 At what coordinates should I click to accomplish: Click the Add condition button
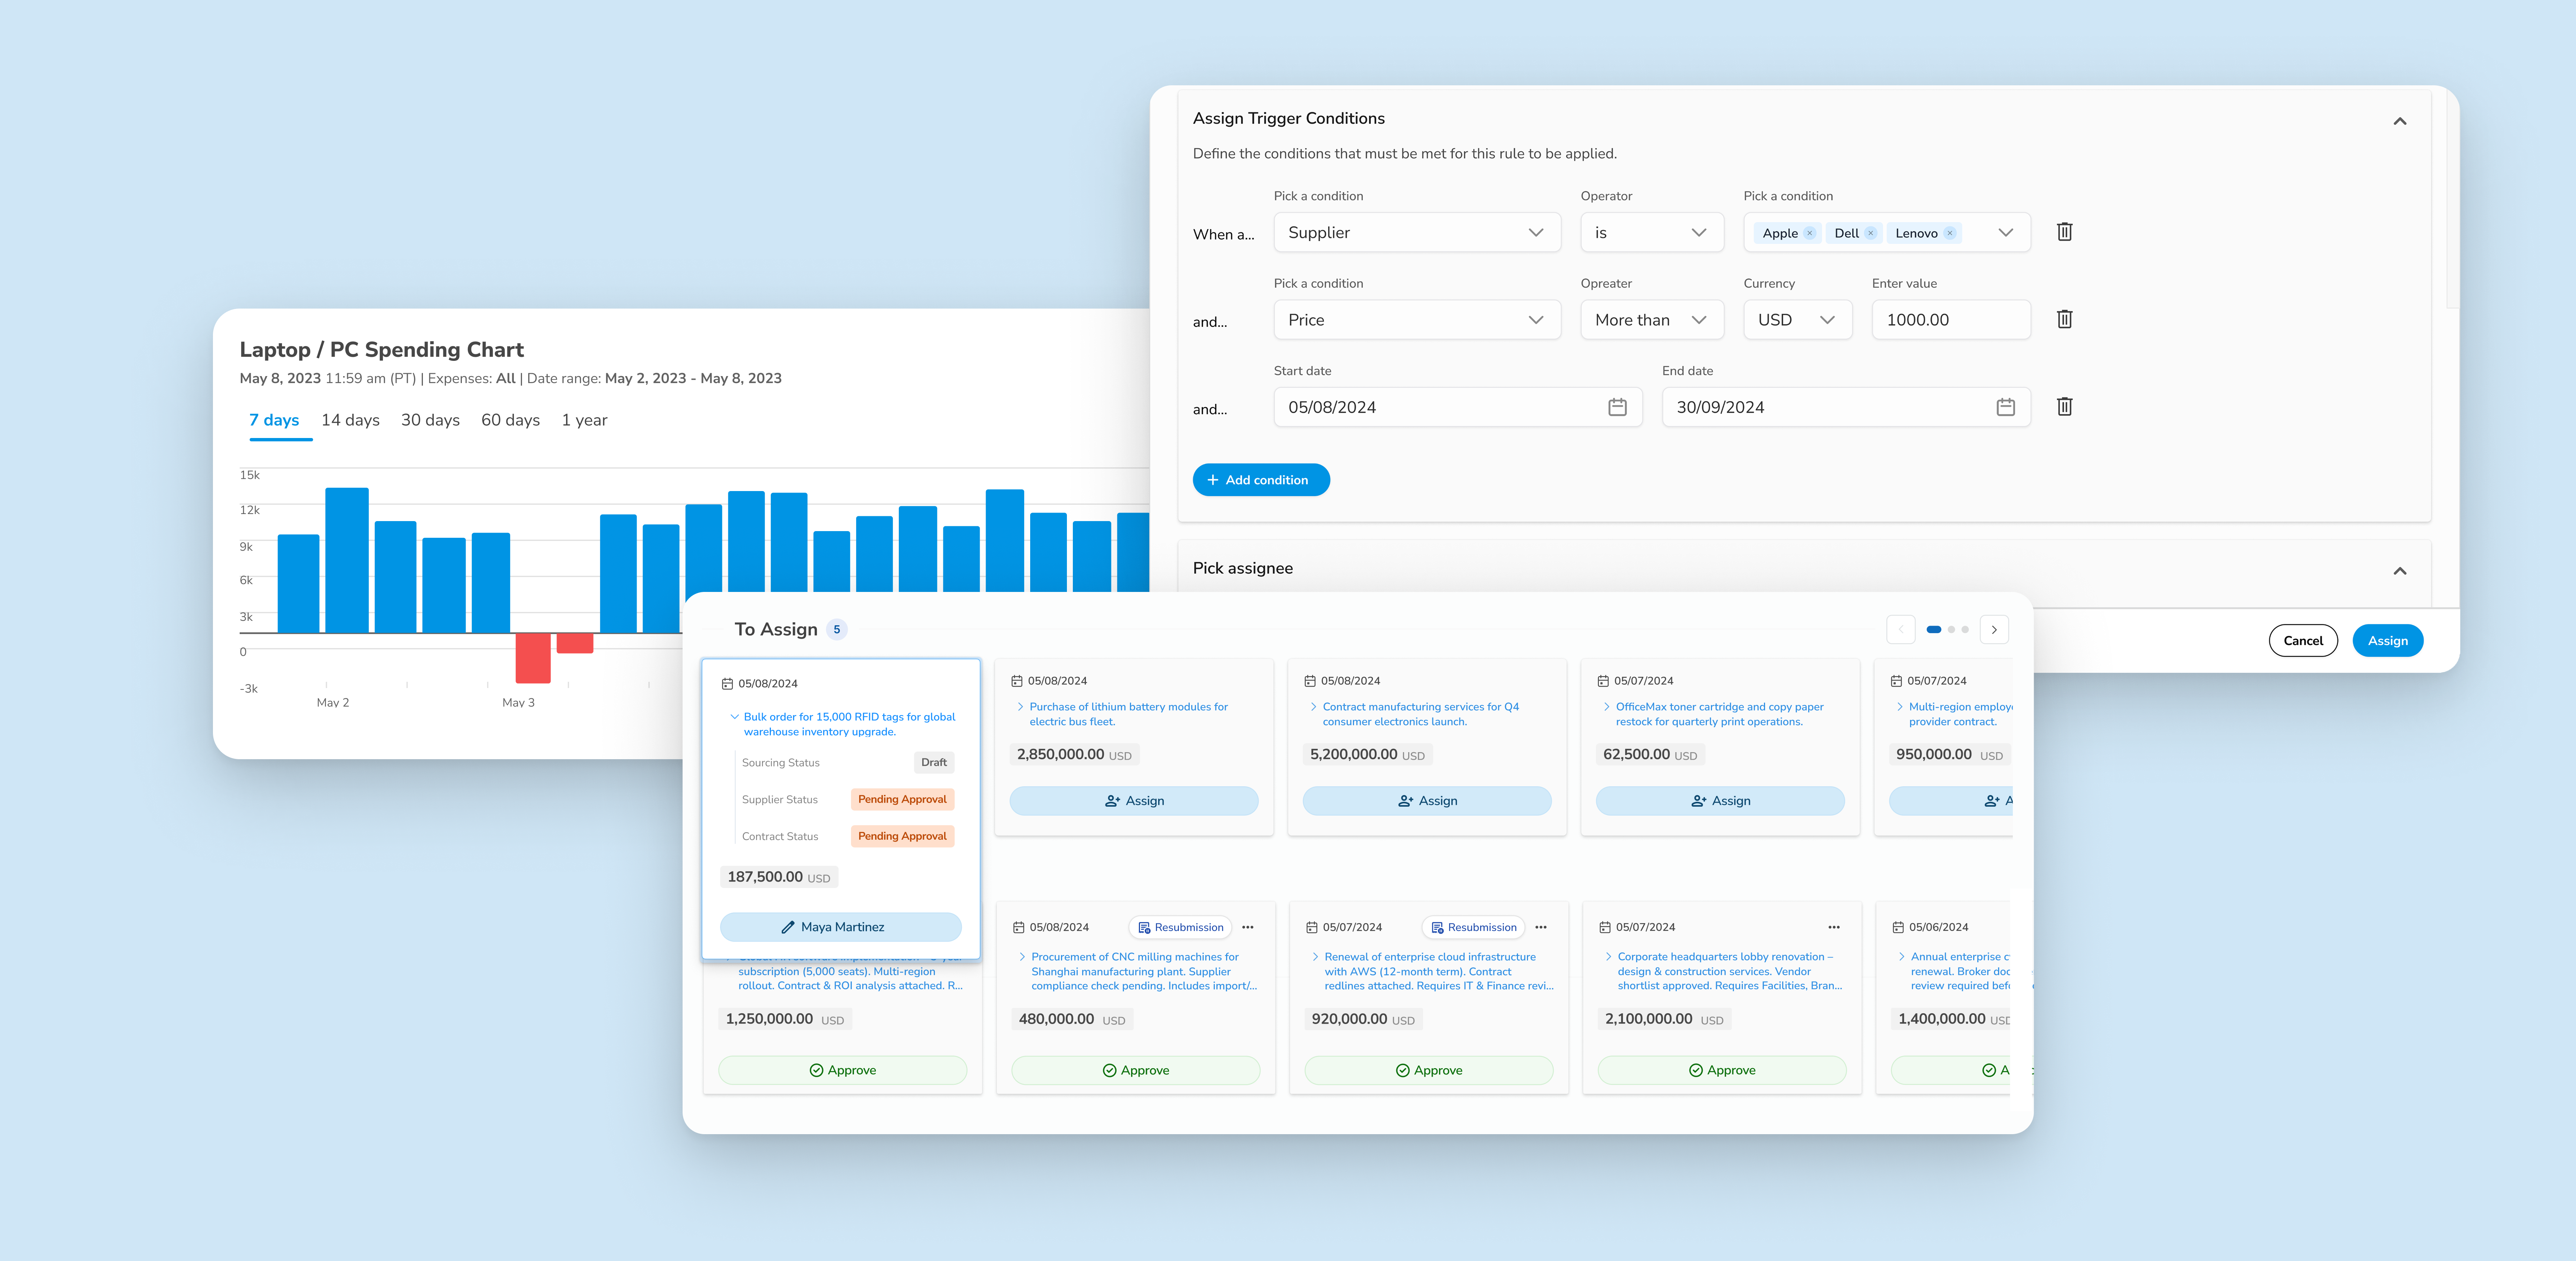(x=1260, y=480)
